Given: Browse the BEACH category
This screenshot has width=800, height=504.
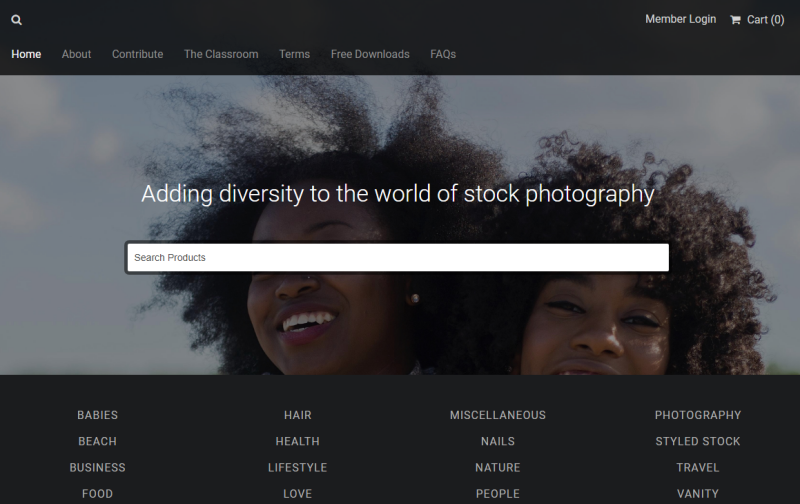Looking at the screenshot, I should coord(97,441).
